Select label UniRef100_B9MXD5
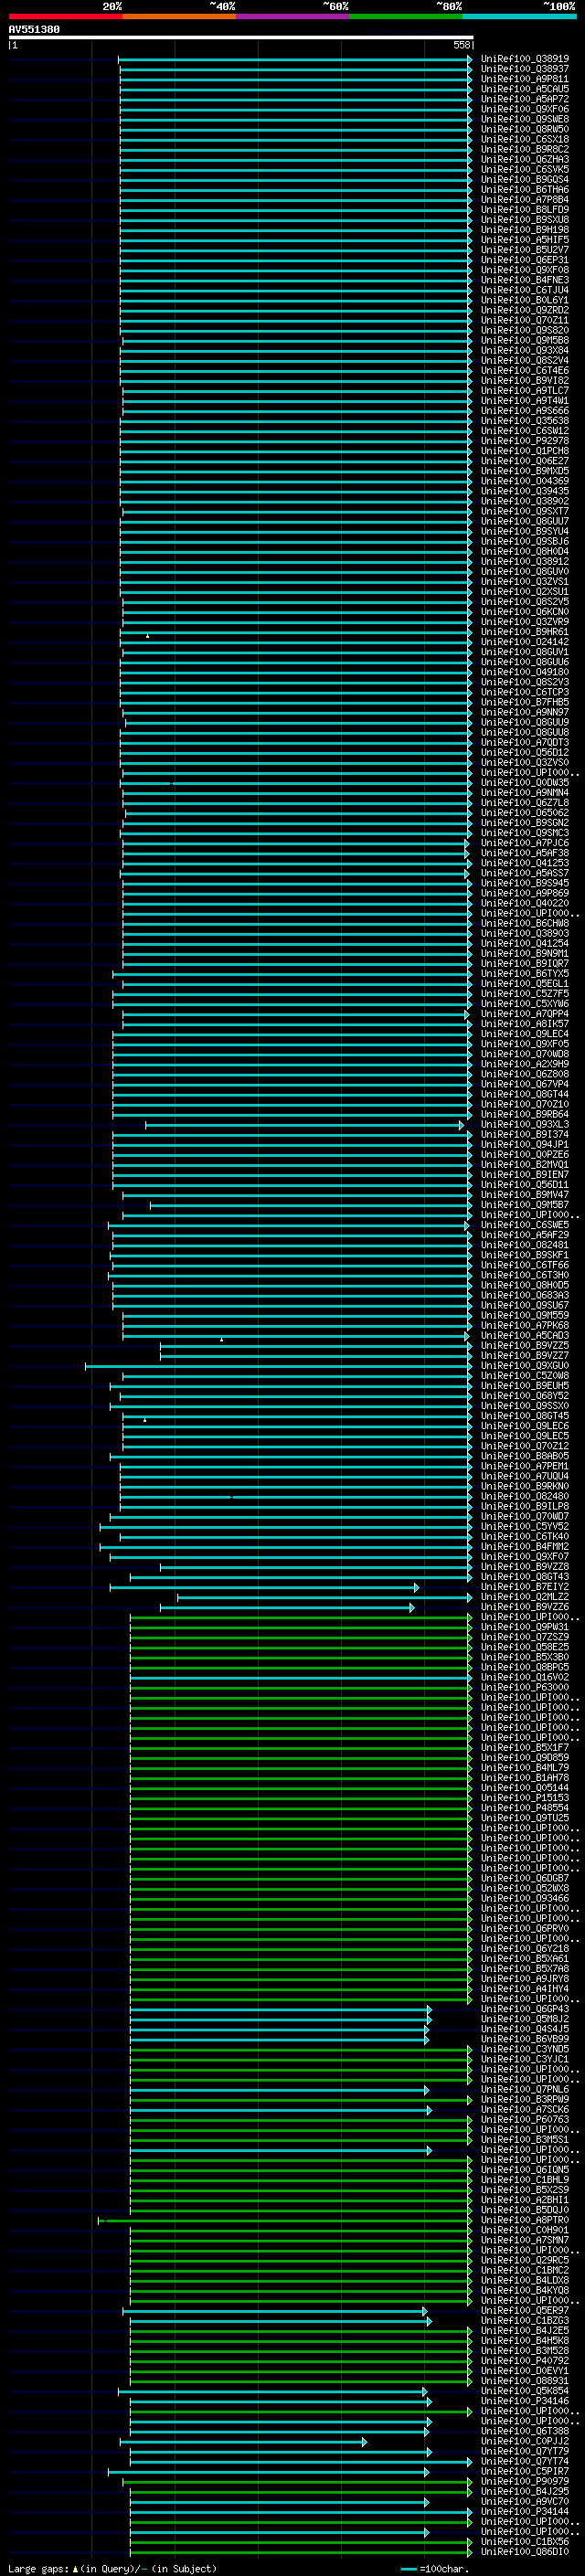Image resolution: width=585 pixels, height=2576 pixels. tap(525, 471)
